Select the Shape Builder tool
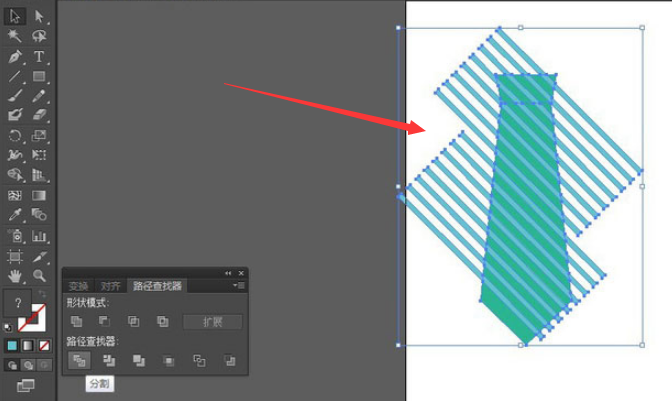The height and width of the screenshot is (401, 672). click(x=15, y=175)
